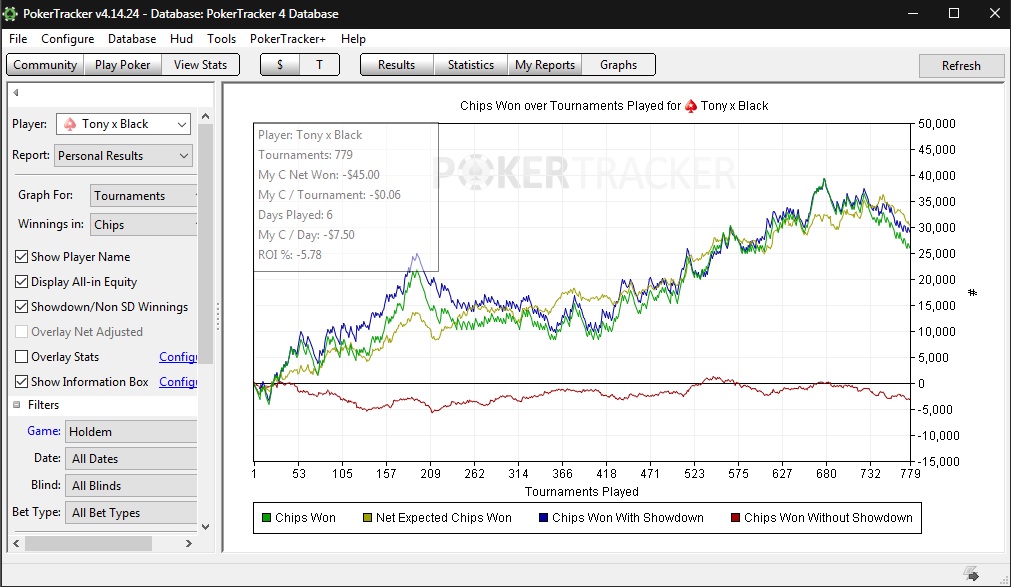Click the Game filter label link
This screenshot has width=1011, height=587.
pos(44,431)
